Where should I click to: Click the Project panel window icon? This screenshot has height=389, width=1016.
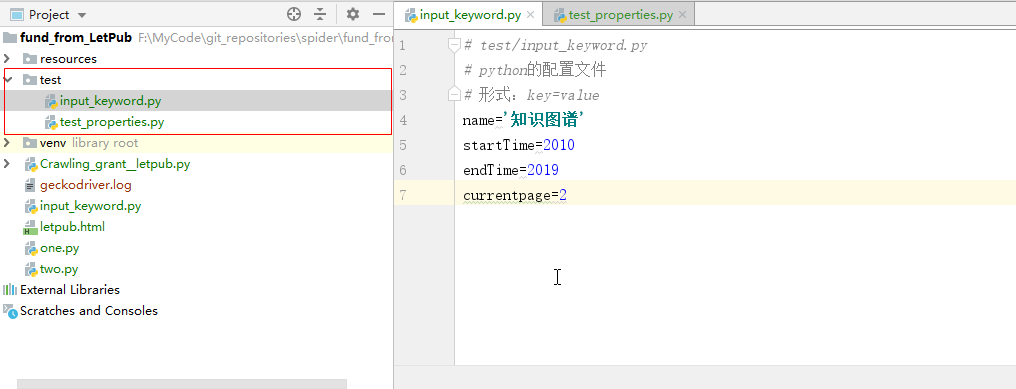click(17, 15)
